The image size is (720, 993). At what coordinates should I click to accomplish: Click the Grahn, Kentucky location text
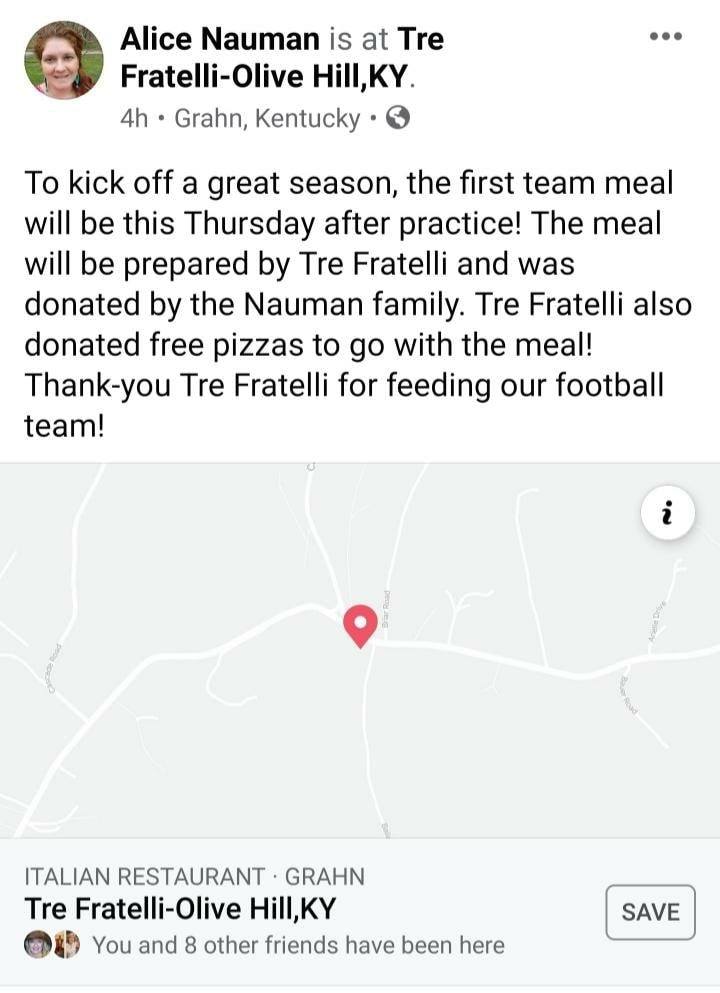(267, 119)
